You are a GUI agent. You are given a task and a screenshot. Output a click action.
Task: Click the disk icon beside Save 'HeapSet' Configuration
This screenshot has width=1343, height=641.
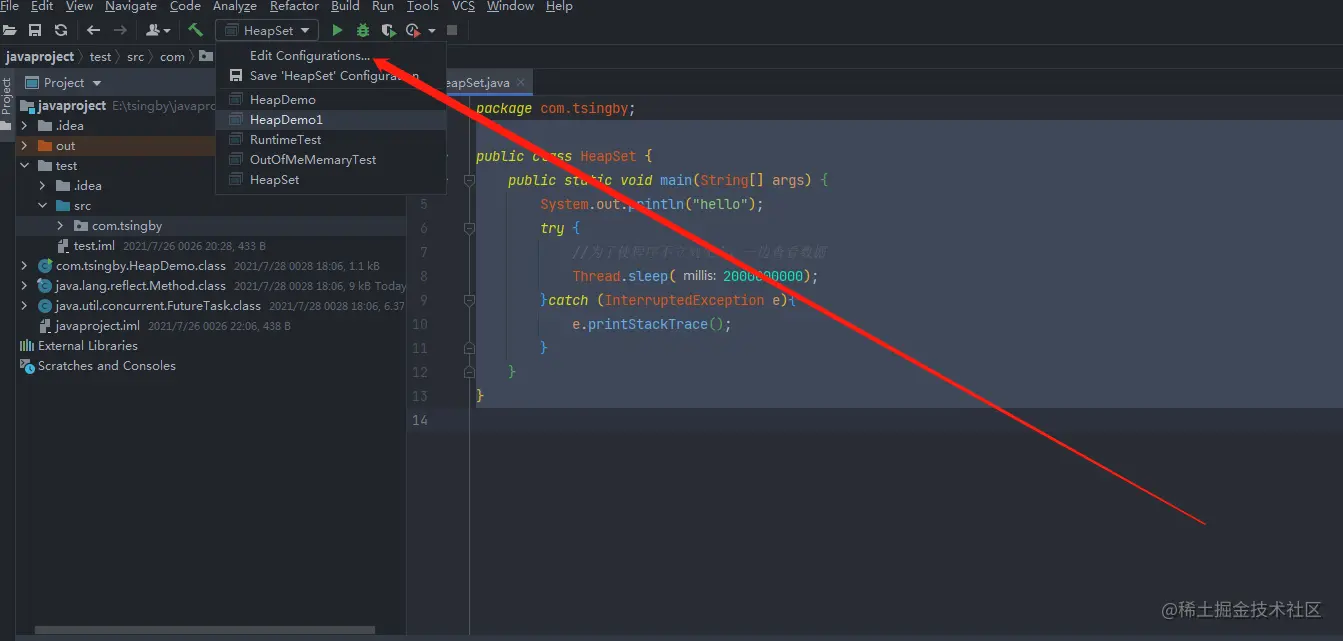(236, 76)
